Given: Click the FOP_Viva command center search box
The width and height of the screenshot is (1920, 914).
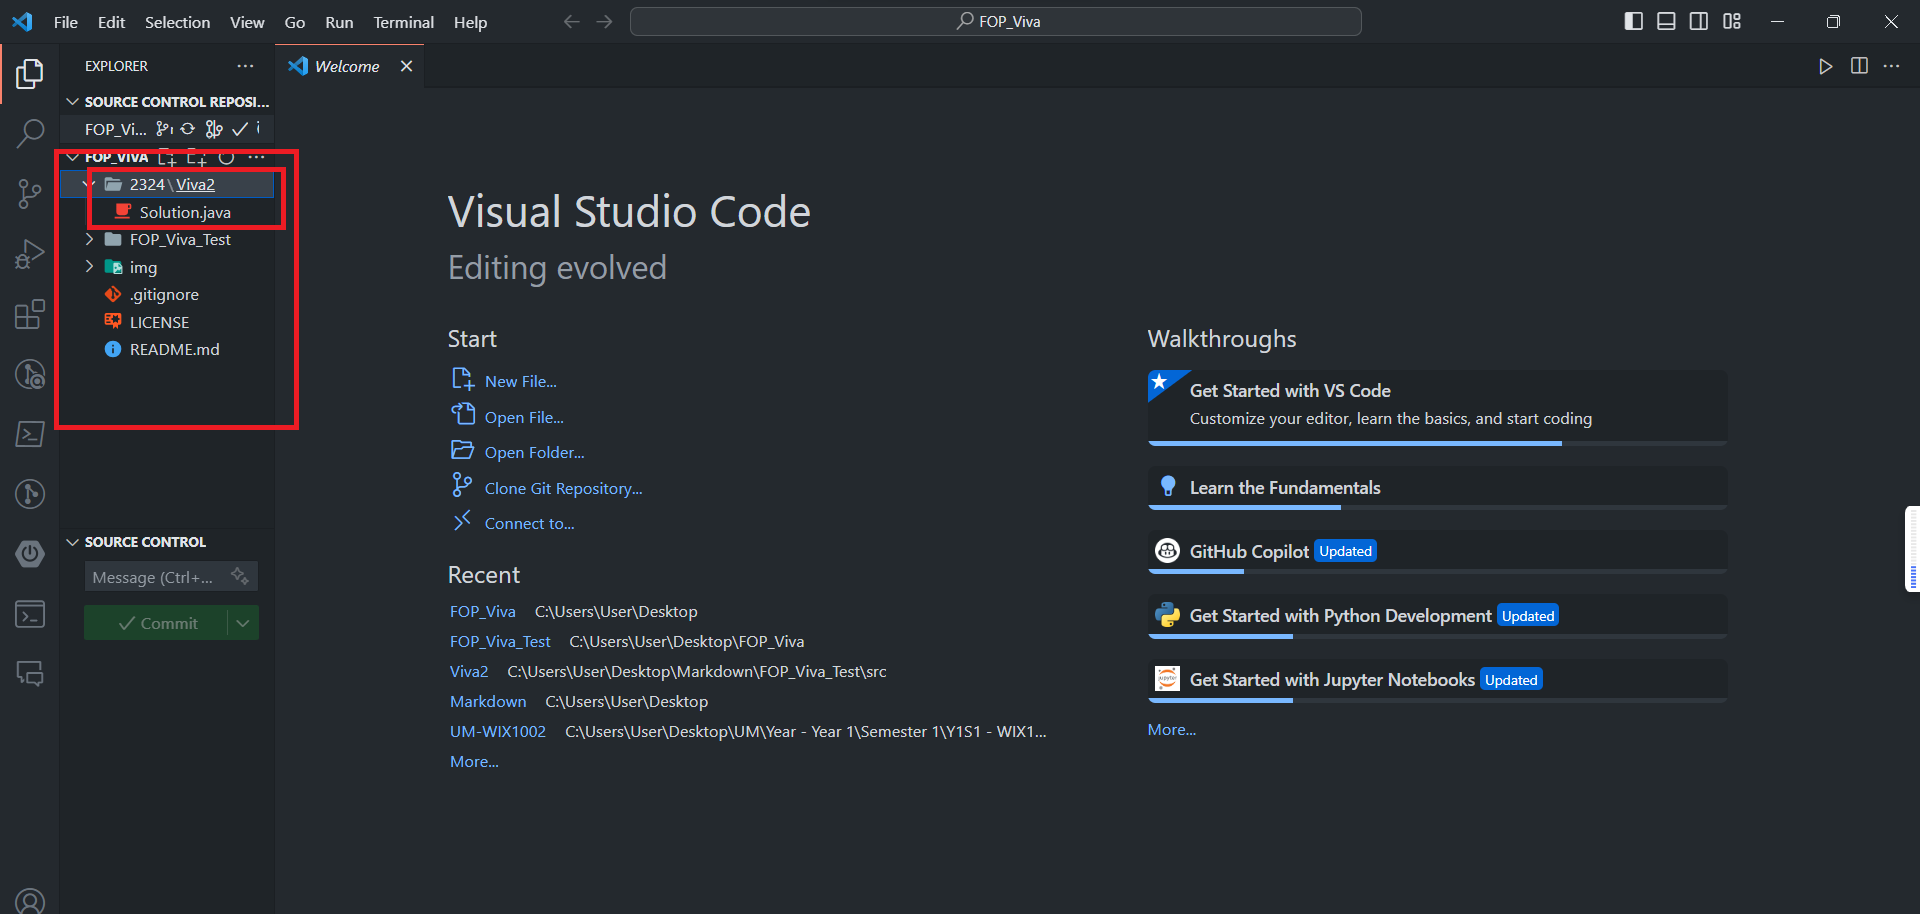Looking at the screenshot, I should (996, 21).
